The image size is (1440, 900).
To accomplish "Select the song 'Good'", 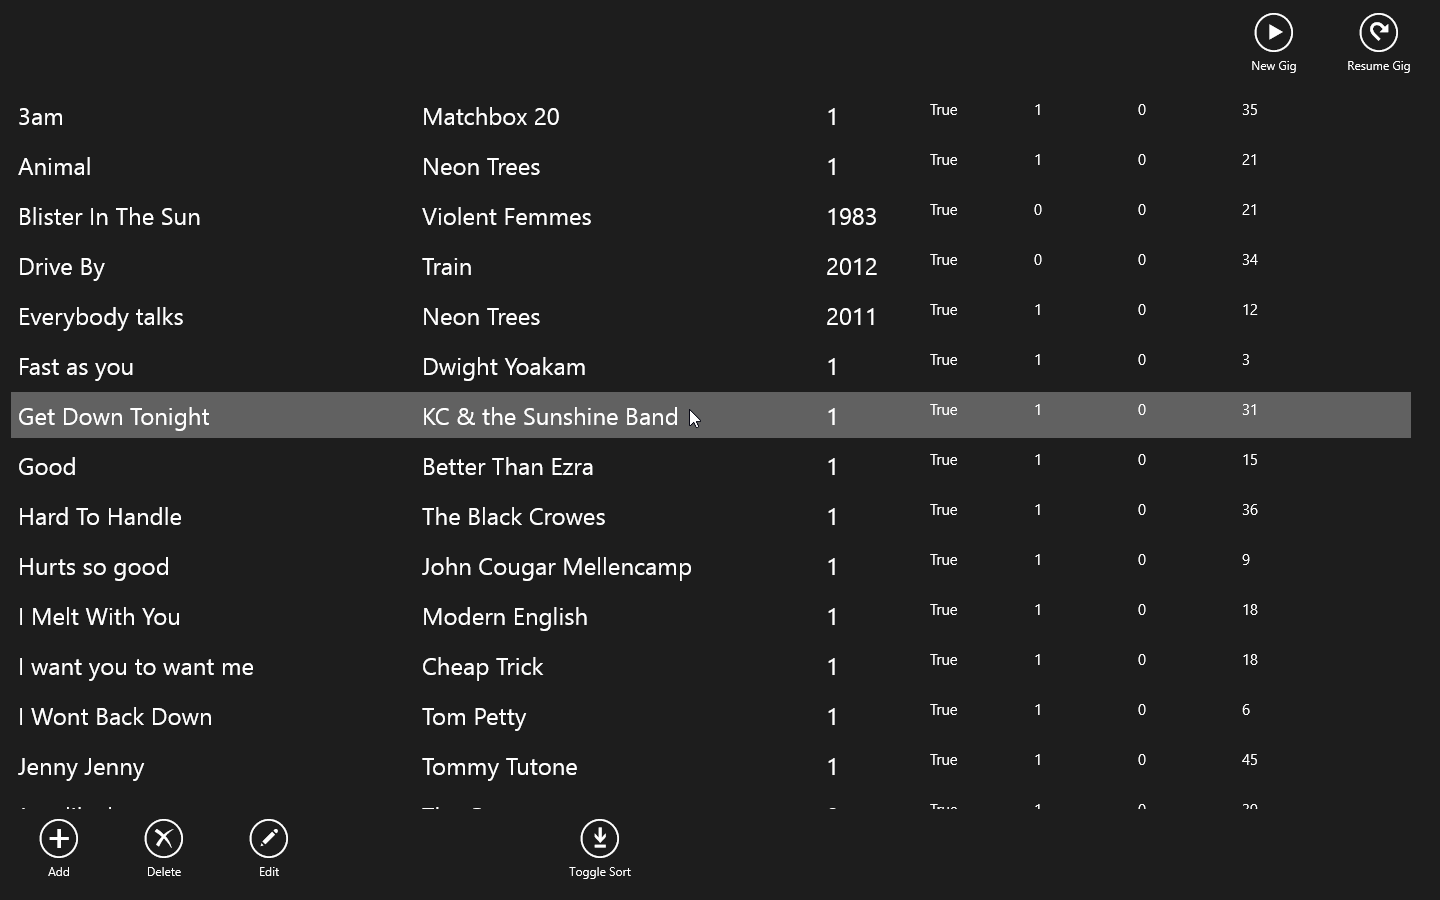I will (x=47, y=467).
